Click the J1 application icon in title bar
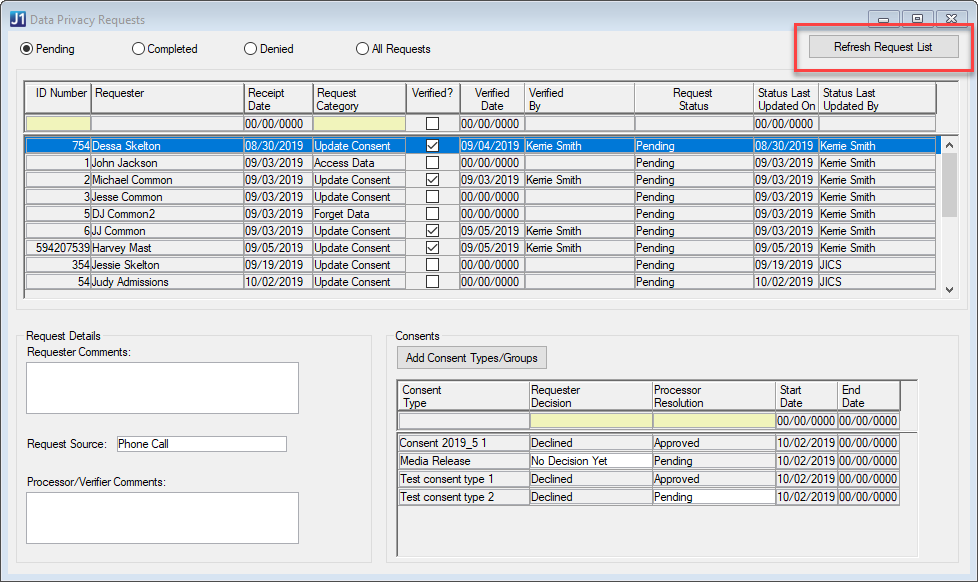978x582 pixels. pyautogui.click(x=16, y=18)
